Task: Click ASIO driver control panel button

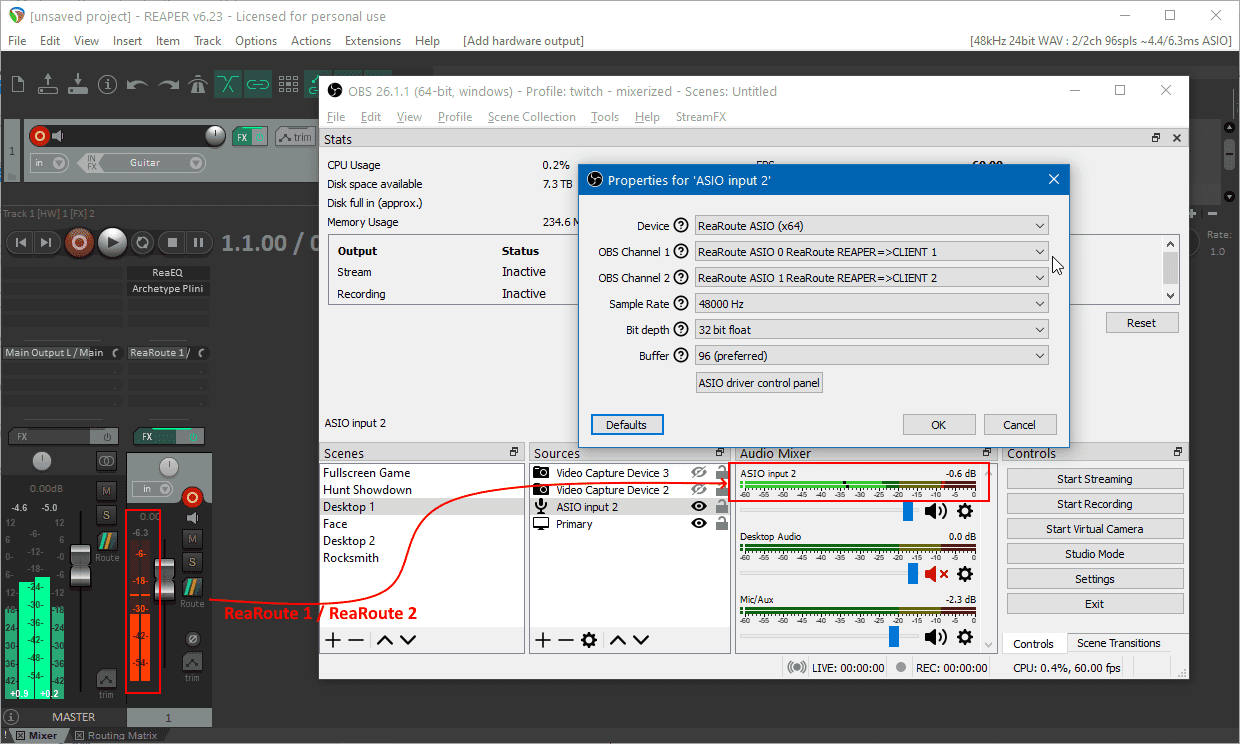Action: point(759,383)
